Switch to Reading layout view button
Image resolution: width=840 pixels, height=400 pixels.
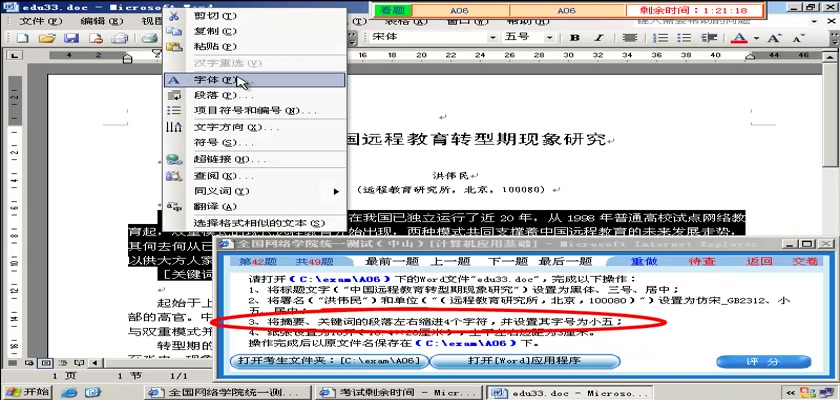pyautogui.click(x=78, y=363)
